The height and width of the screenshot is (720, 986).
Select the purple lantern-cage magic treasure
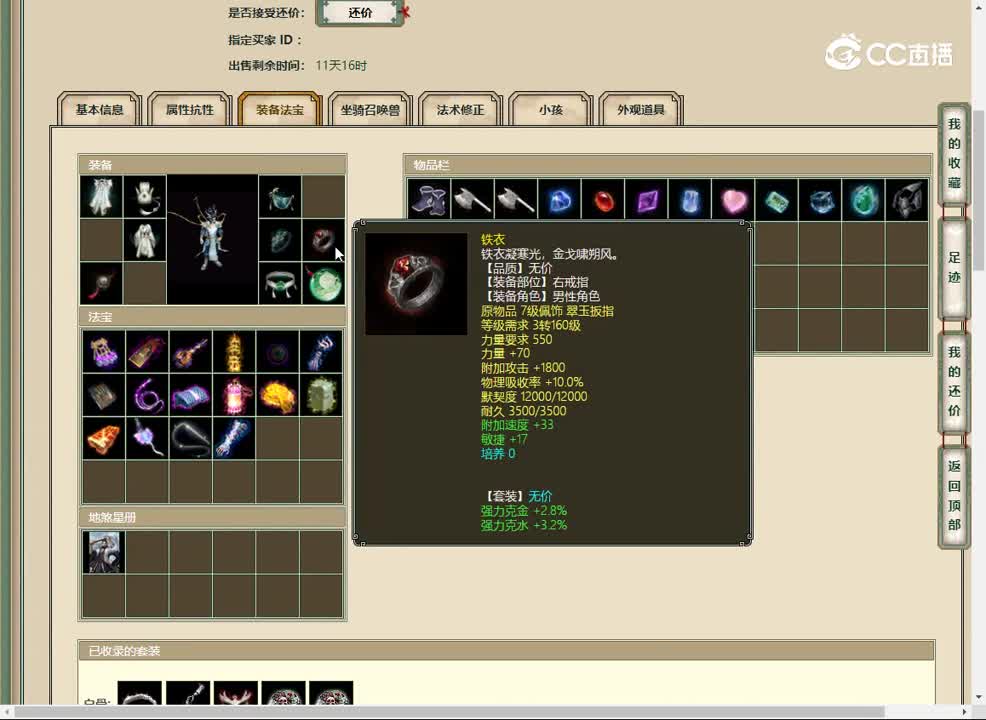click(x=104, y=351)
